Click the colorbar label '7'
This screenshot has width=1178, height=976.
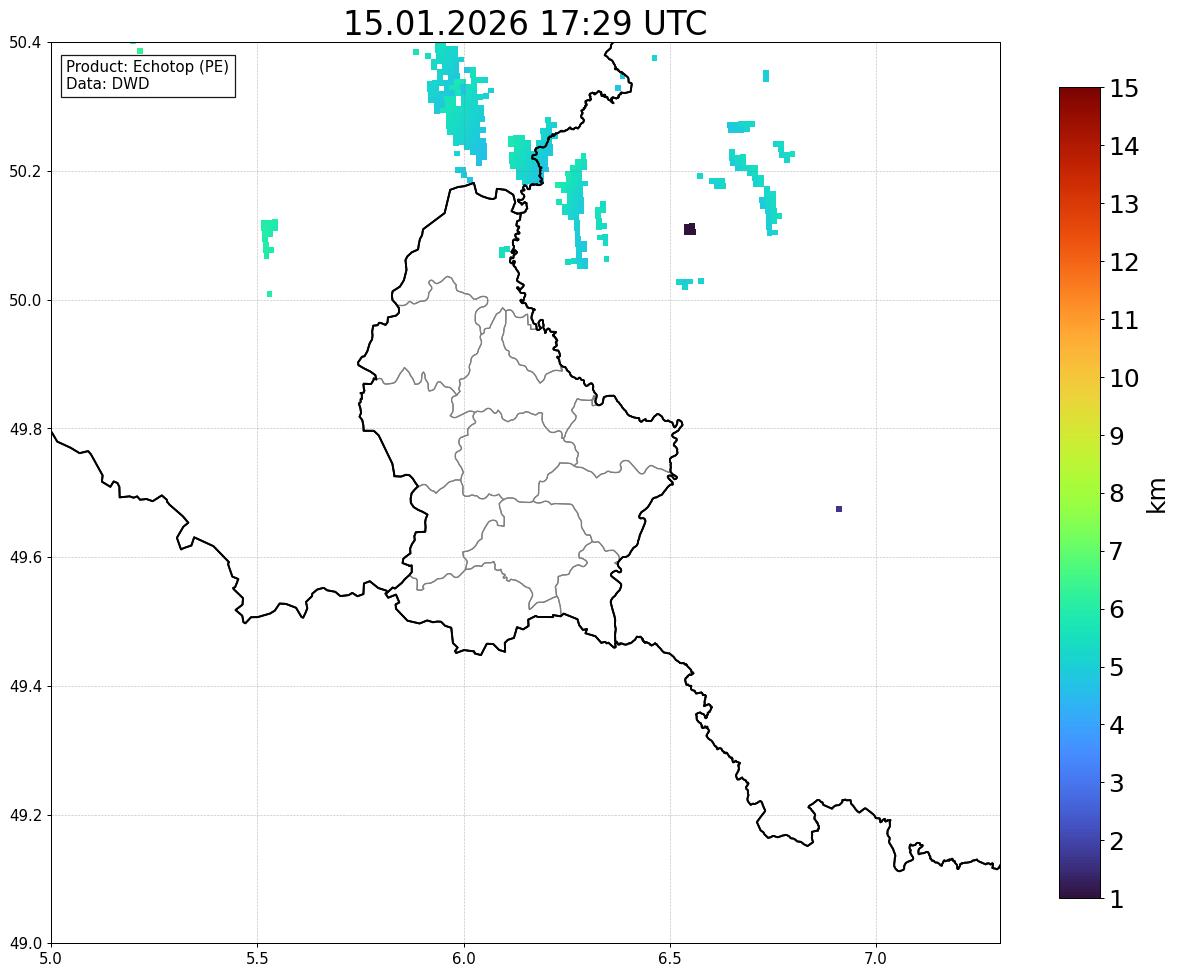pyautogui.click(x=1117, y=551)
